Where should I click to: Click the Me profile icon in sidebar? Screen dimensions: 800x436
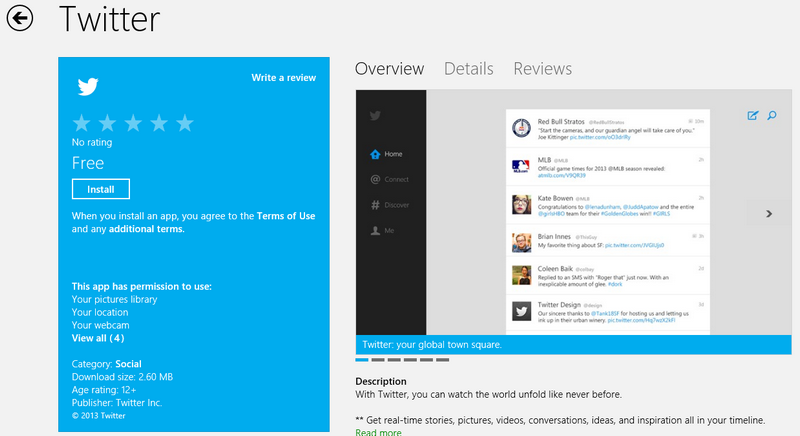point(376,230)
